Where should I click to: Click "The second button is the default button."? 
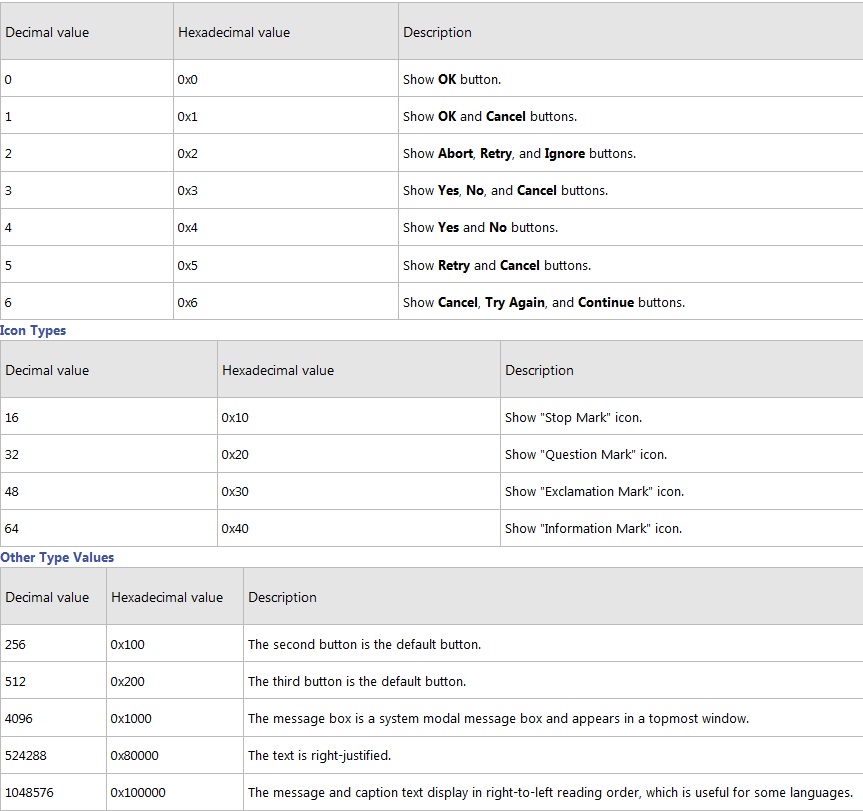tap(364, 644)
